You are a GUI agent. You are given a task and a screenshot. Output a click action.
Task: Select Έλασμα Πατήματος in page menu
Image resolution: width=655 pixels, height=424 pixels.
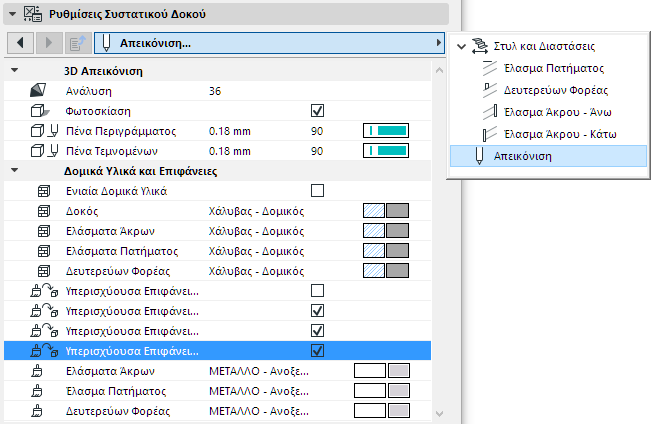pyautogui.click(x=553, y=68)
